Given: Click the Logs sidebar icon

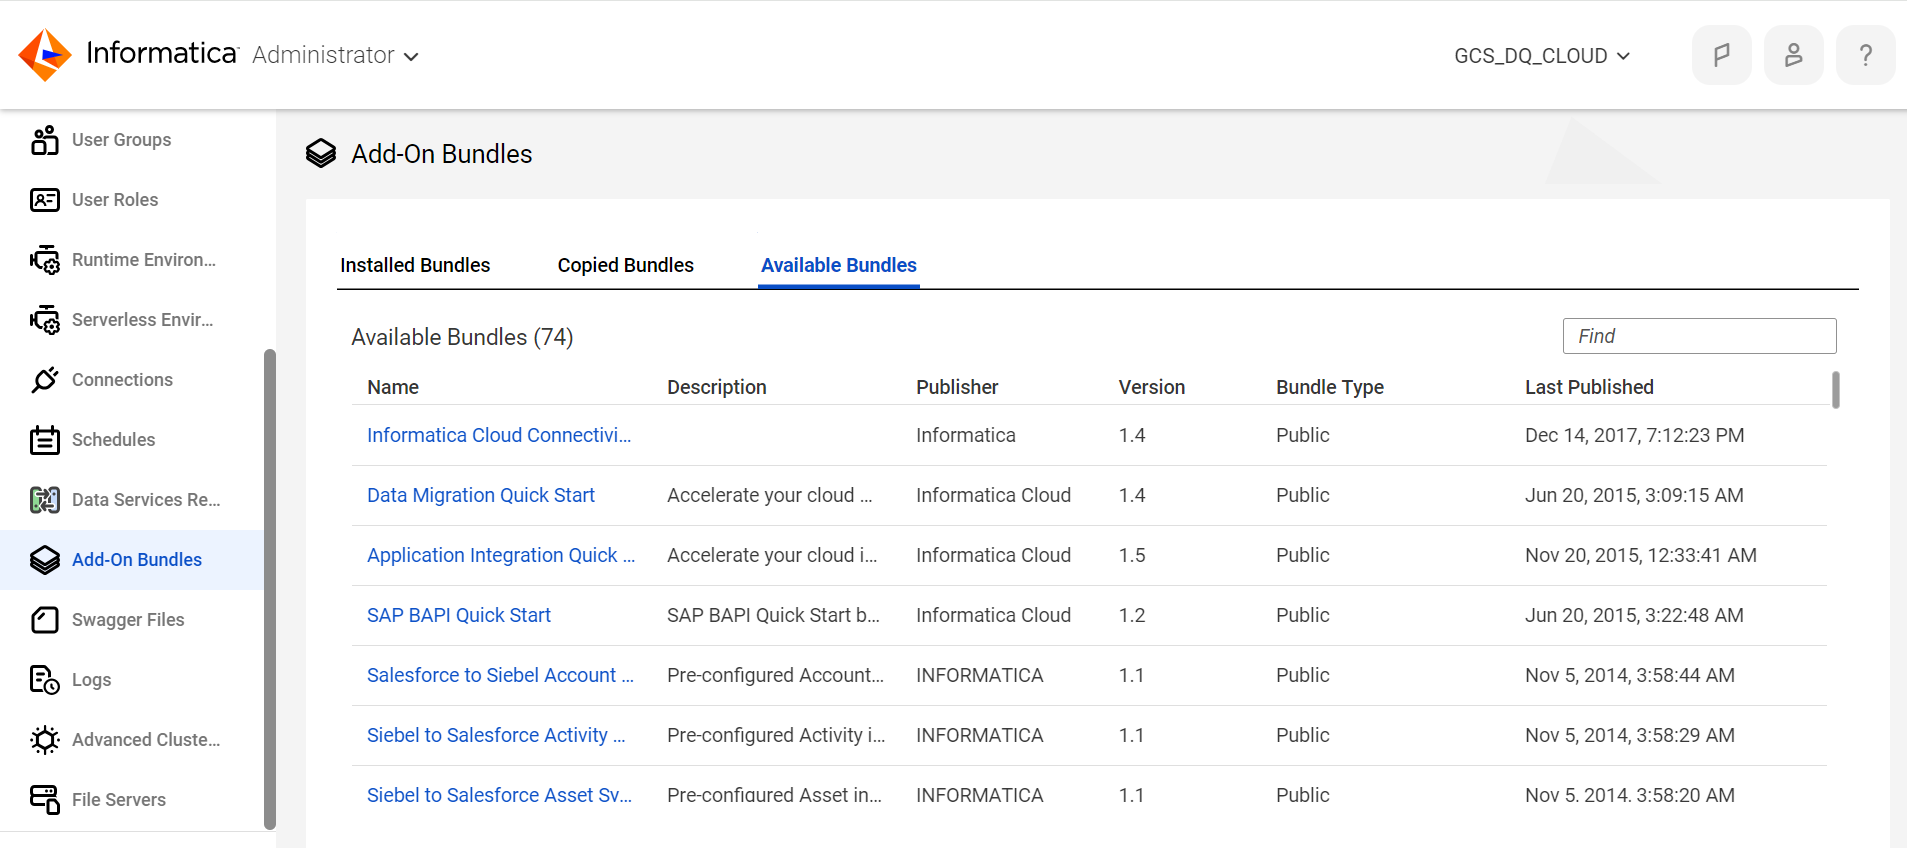Looking at the screenshot, I should click(x=45, y=680).
